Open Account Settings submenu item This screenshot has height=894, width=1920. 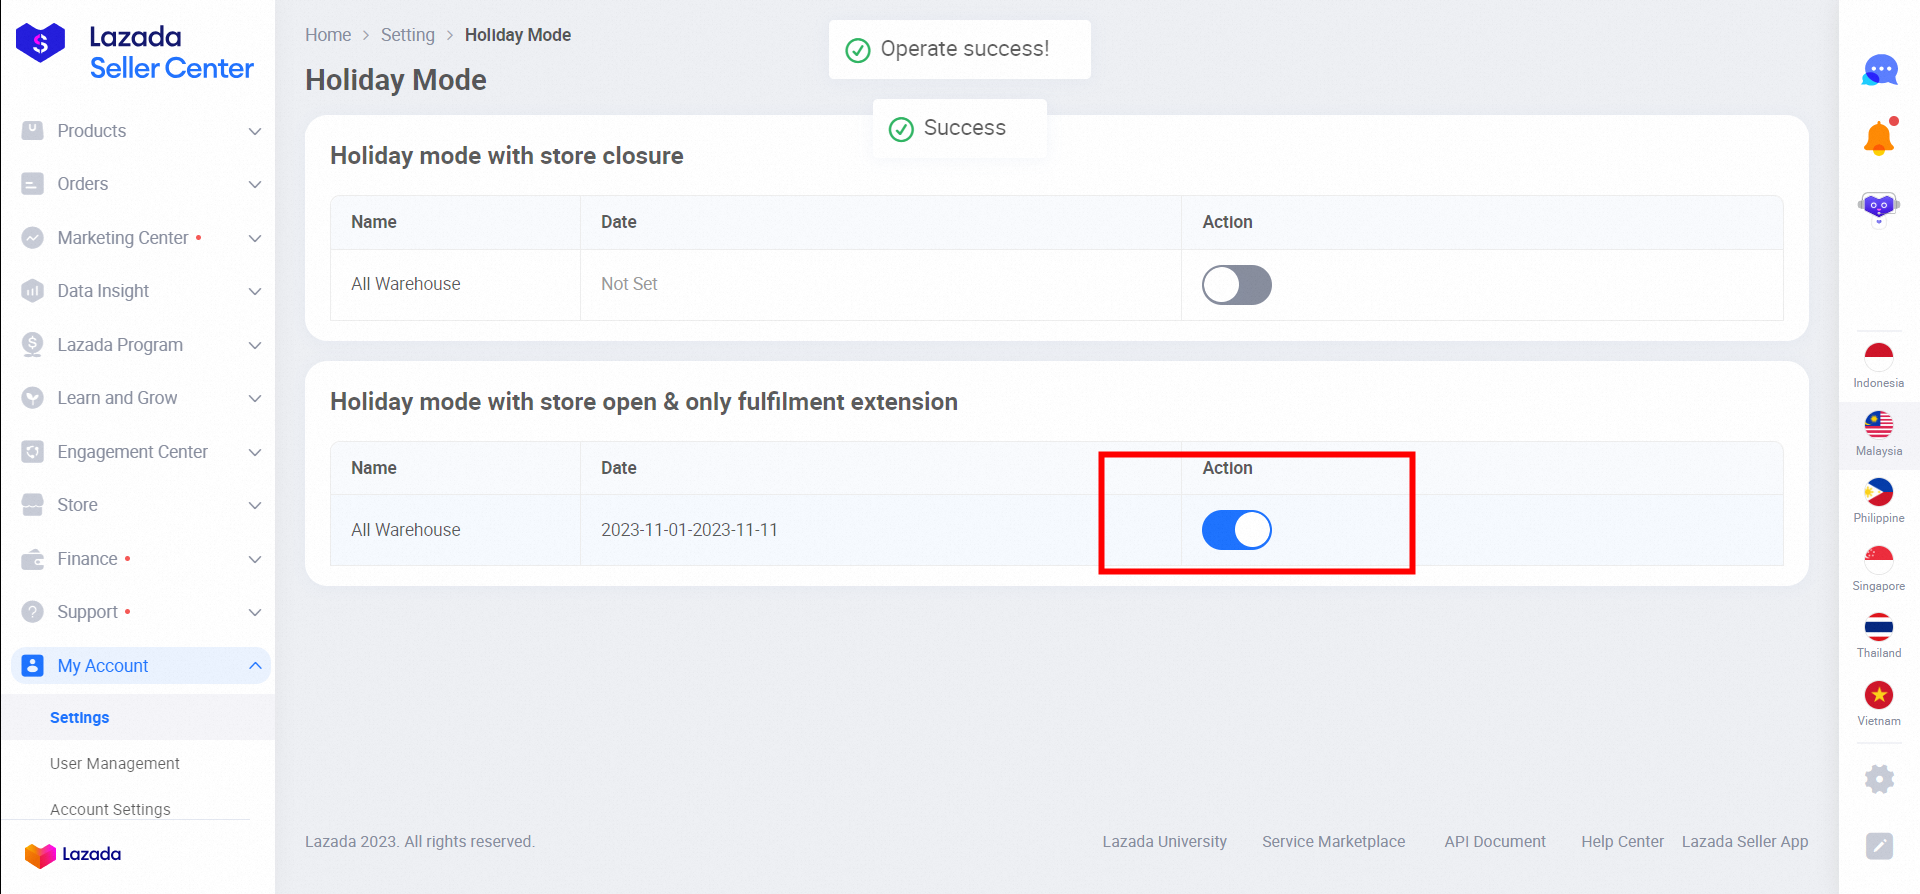[110, 809]
